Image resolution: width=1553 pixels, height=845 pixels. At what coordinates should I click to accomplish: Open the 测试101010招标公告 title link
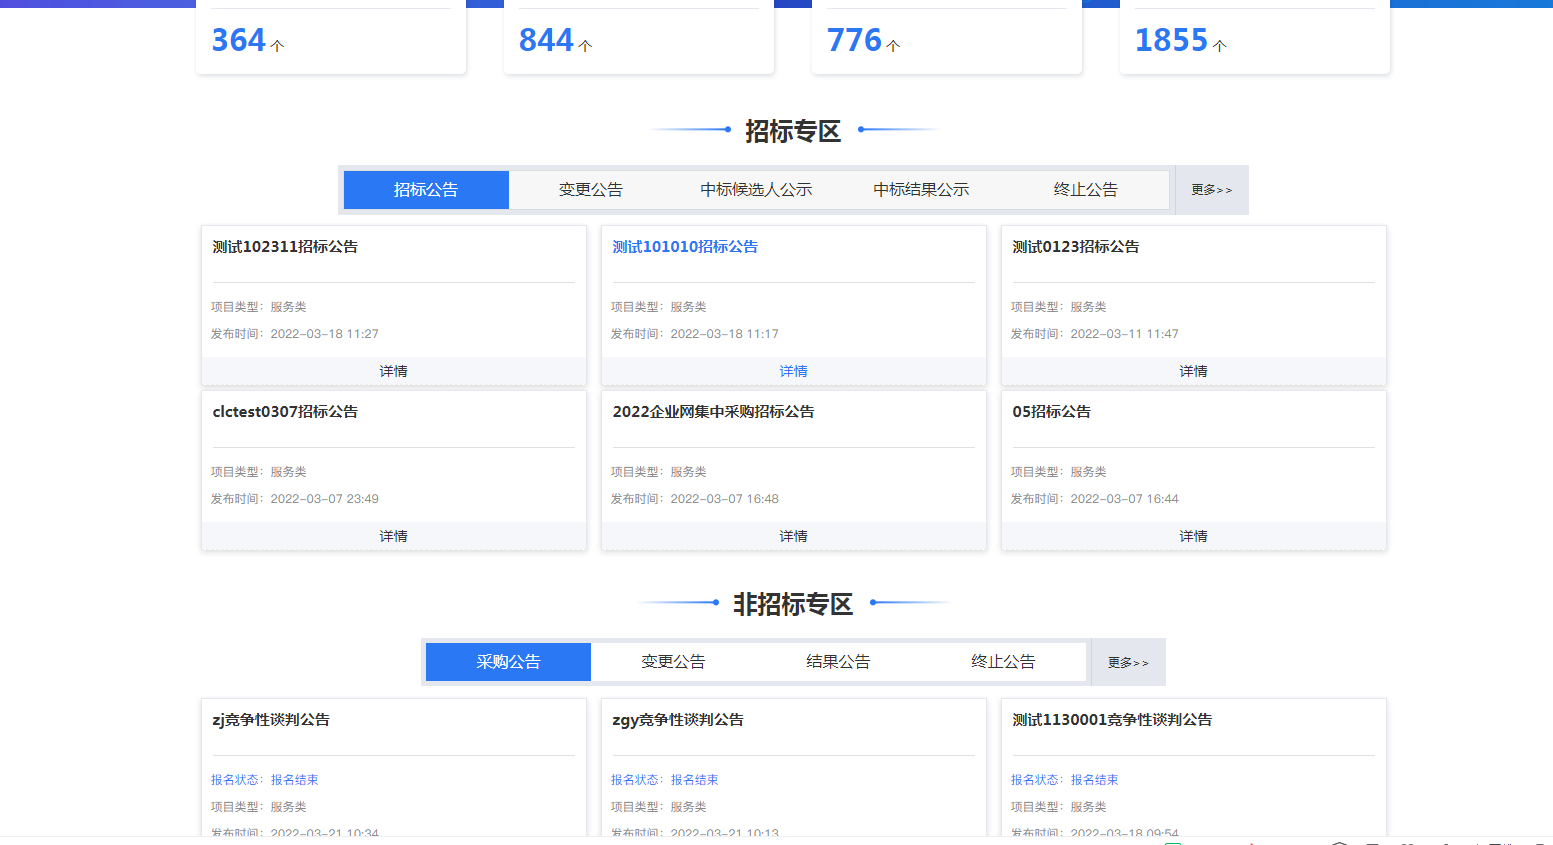685,246
